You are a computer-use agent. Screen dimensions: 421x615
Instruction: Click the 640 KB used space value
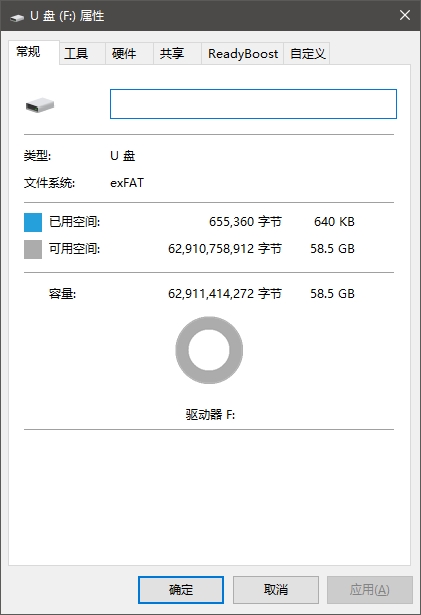334,222
